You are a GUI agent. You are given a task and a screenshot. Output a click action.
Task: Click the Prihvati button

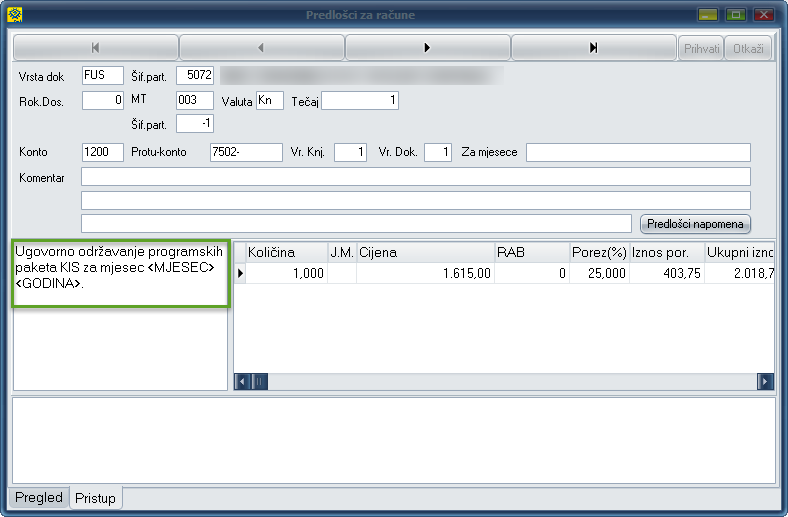tap(702, 48)
